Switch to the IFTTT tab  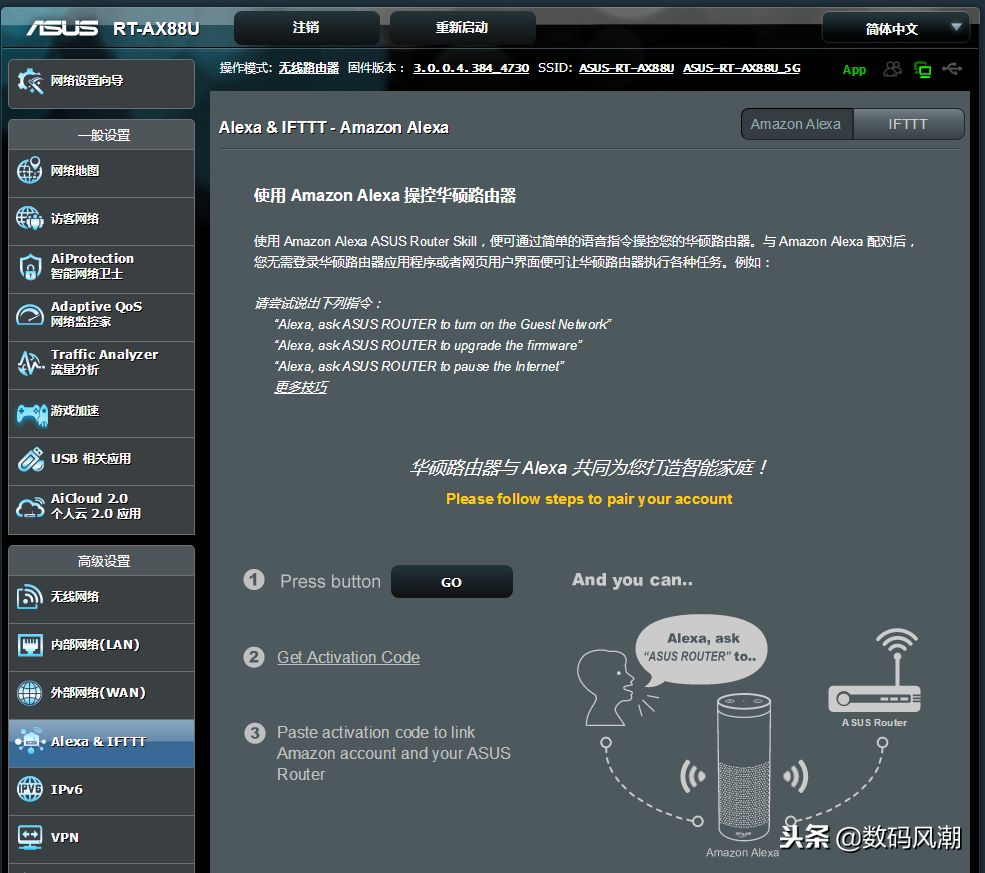(x=908, y=124)
